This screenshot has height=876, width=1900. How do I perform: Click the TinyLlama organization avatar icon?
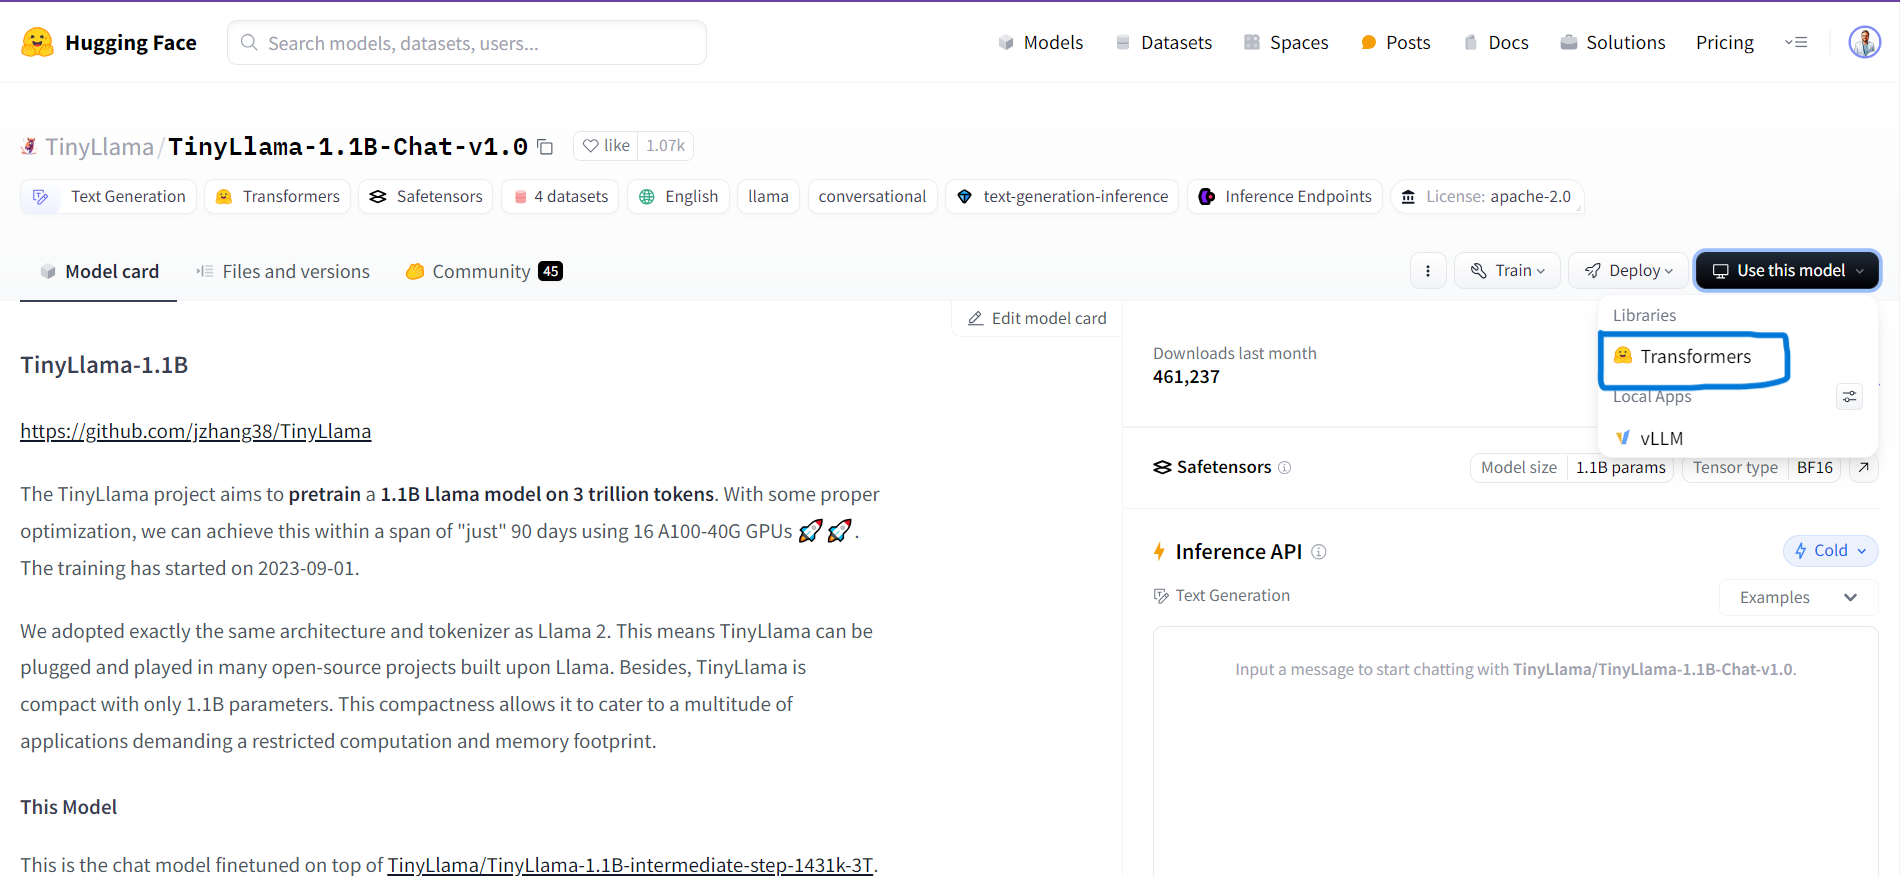(29, 147)
